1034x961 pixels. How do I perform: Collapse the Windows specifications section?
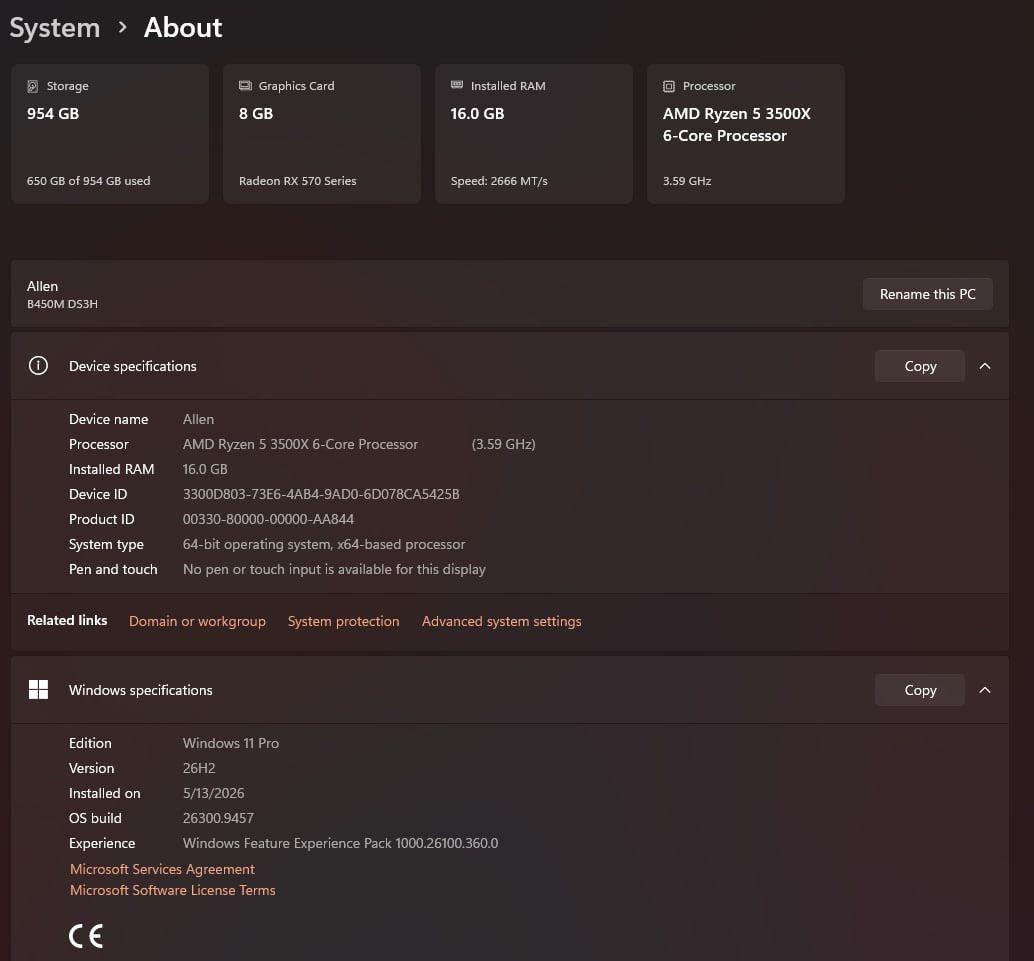point(985,690)
